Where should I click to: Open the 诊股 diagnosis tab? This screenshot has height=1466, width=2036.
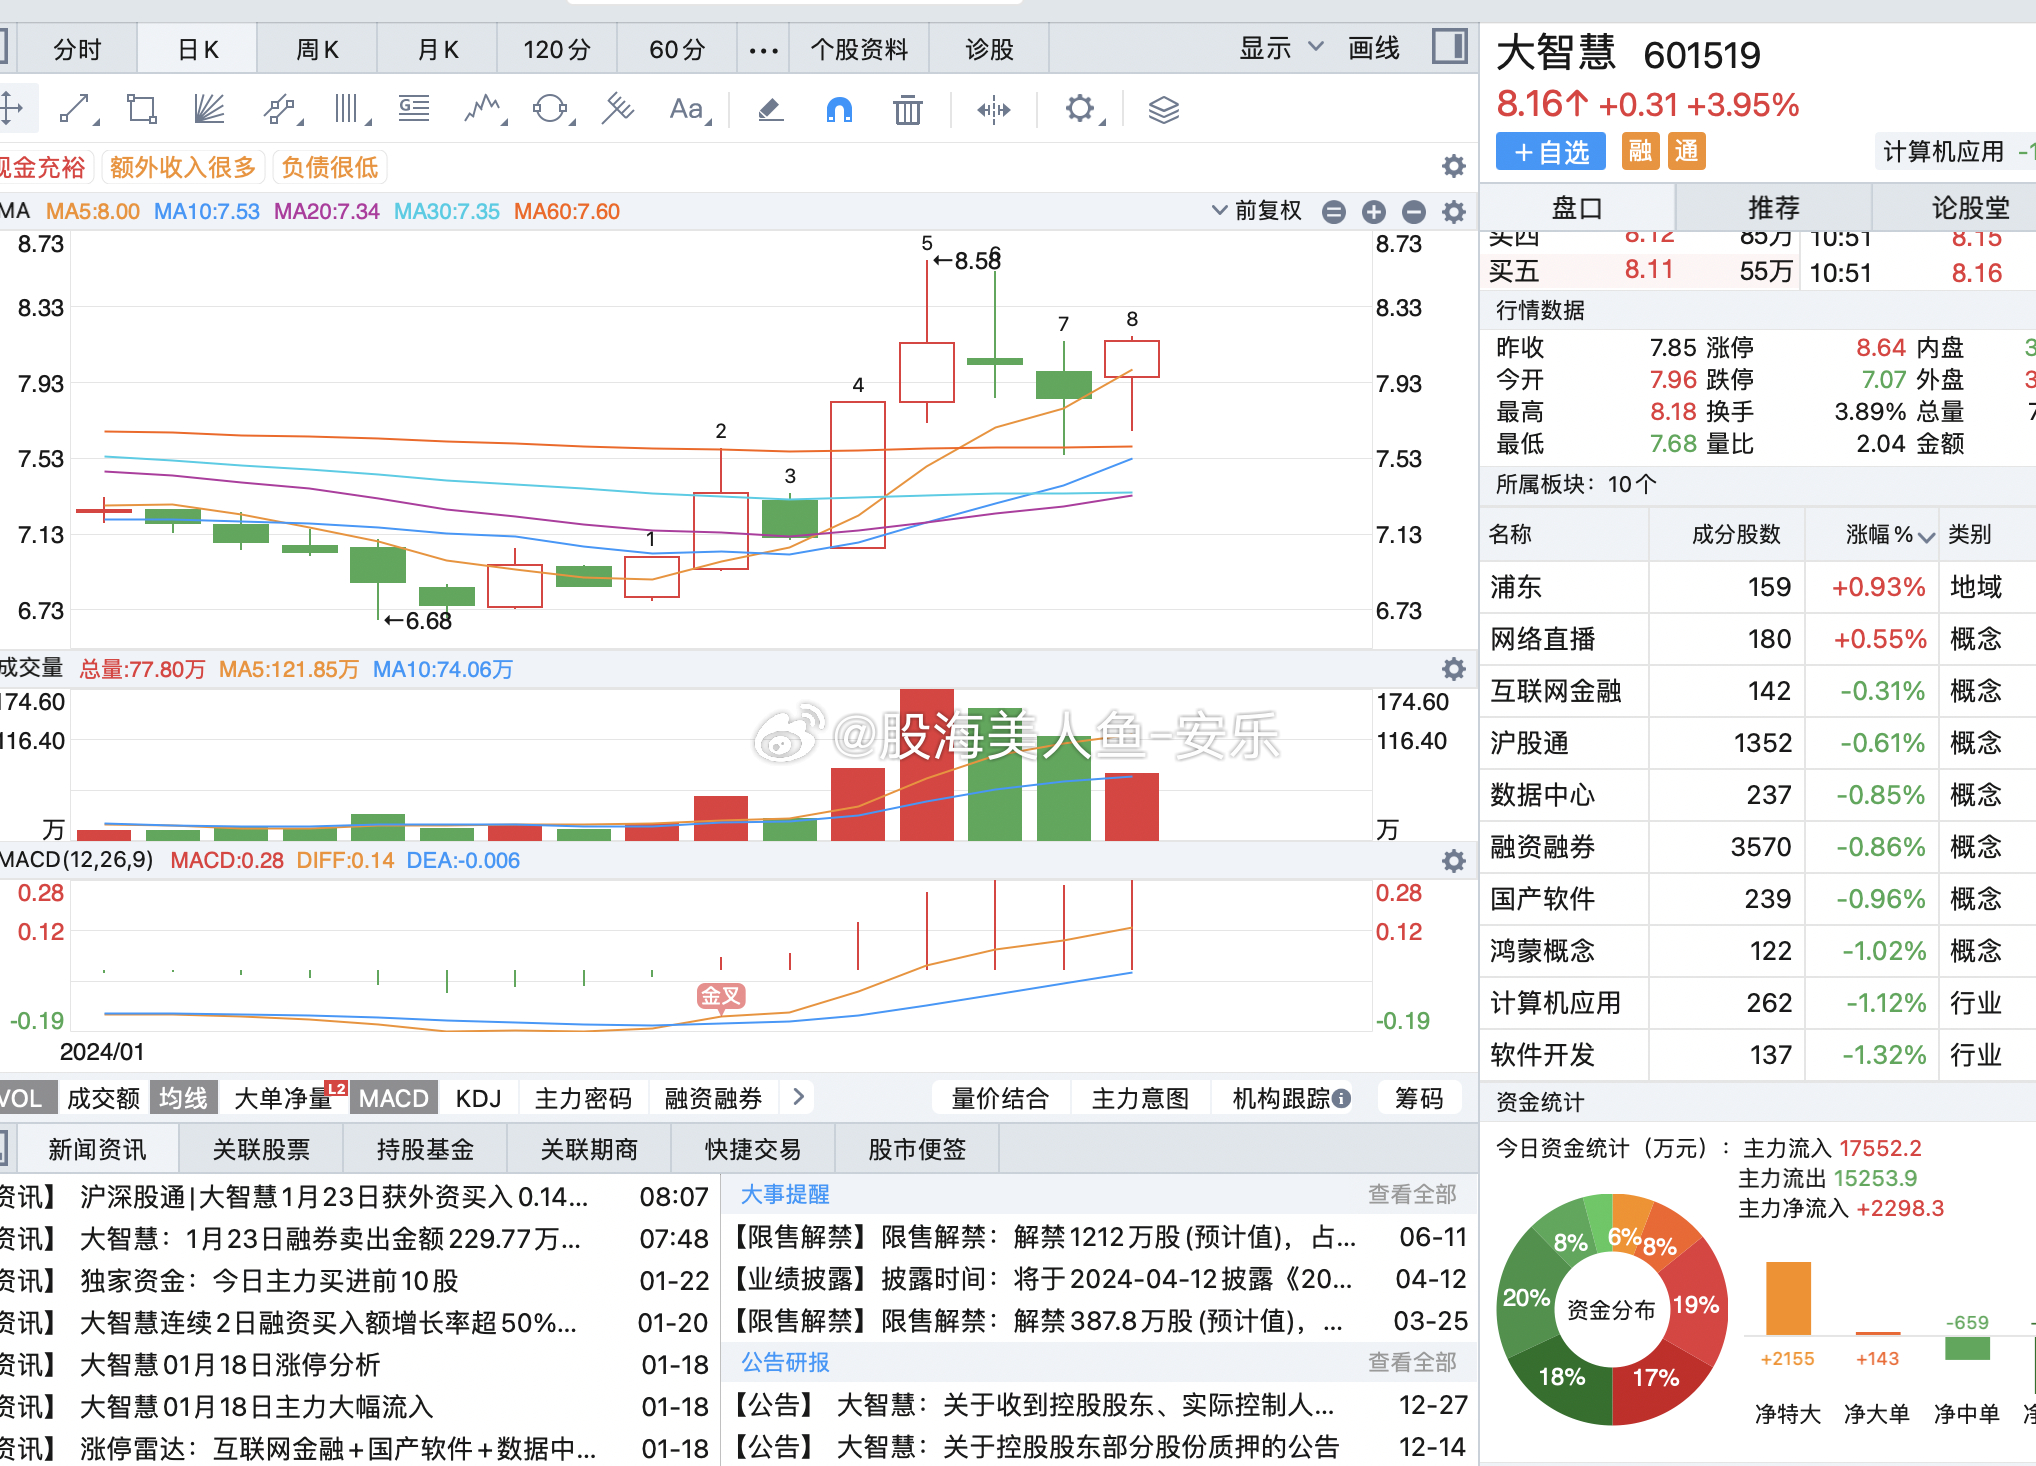coord(989,49)
